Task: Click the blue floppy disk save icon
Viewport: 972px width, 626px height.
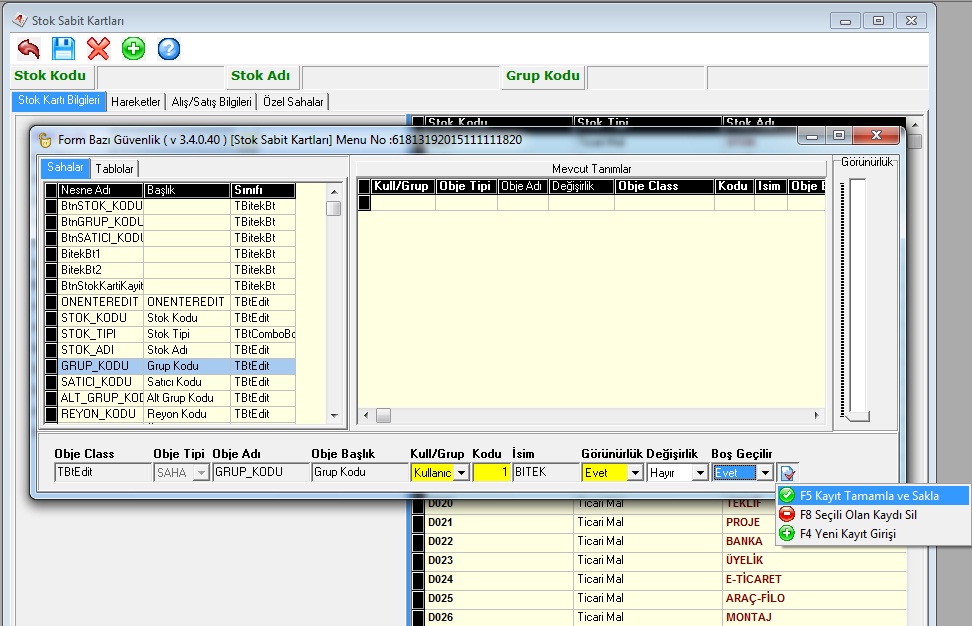Action: pyautogui.click(x=64, y=48)
